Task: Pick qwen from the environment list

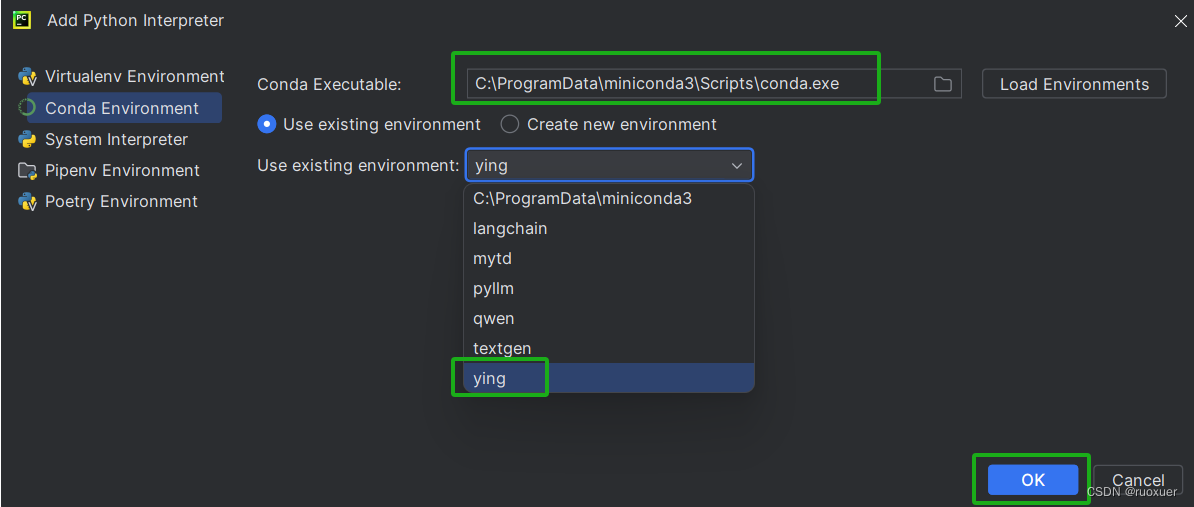Action: tap(609, 318)
